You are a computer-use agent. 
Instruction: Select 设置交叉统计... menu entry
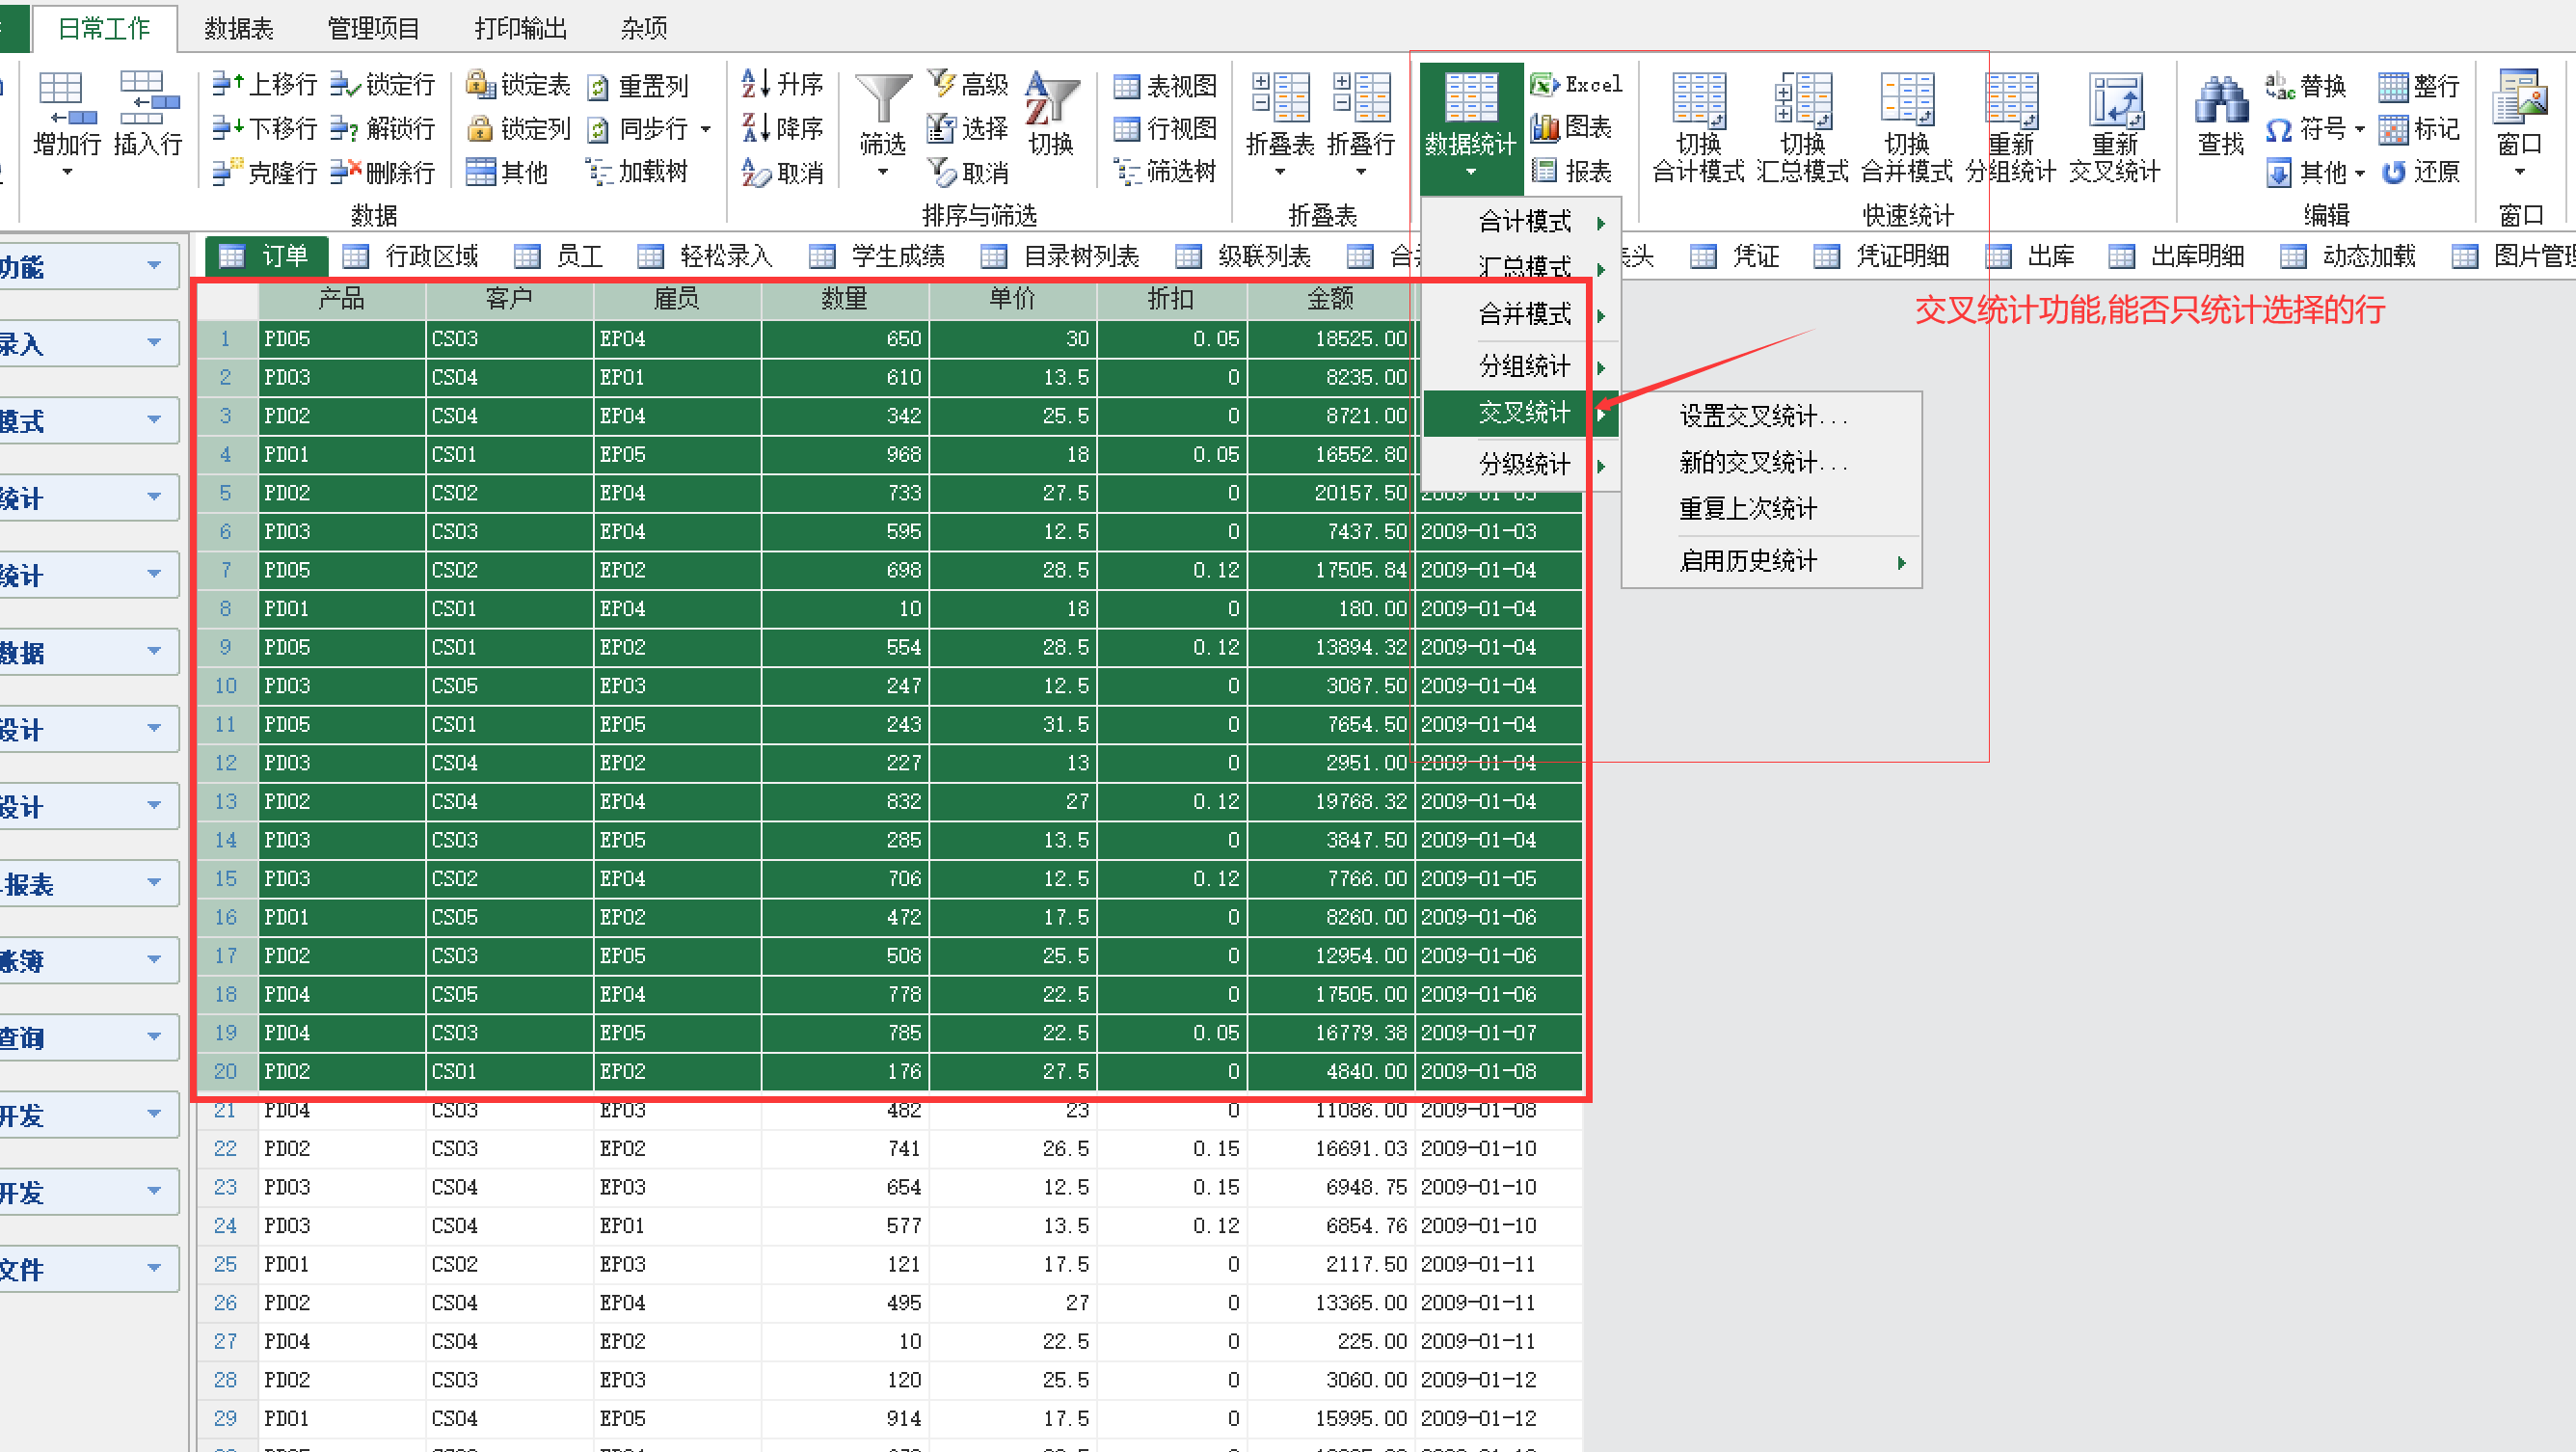pyautogui.click(x=1762, y=416)
